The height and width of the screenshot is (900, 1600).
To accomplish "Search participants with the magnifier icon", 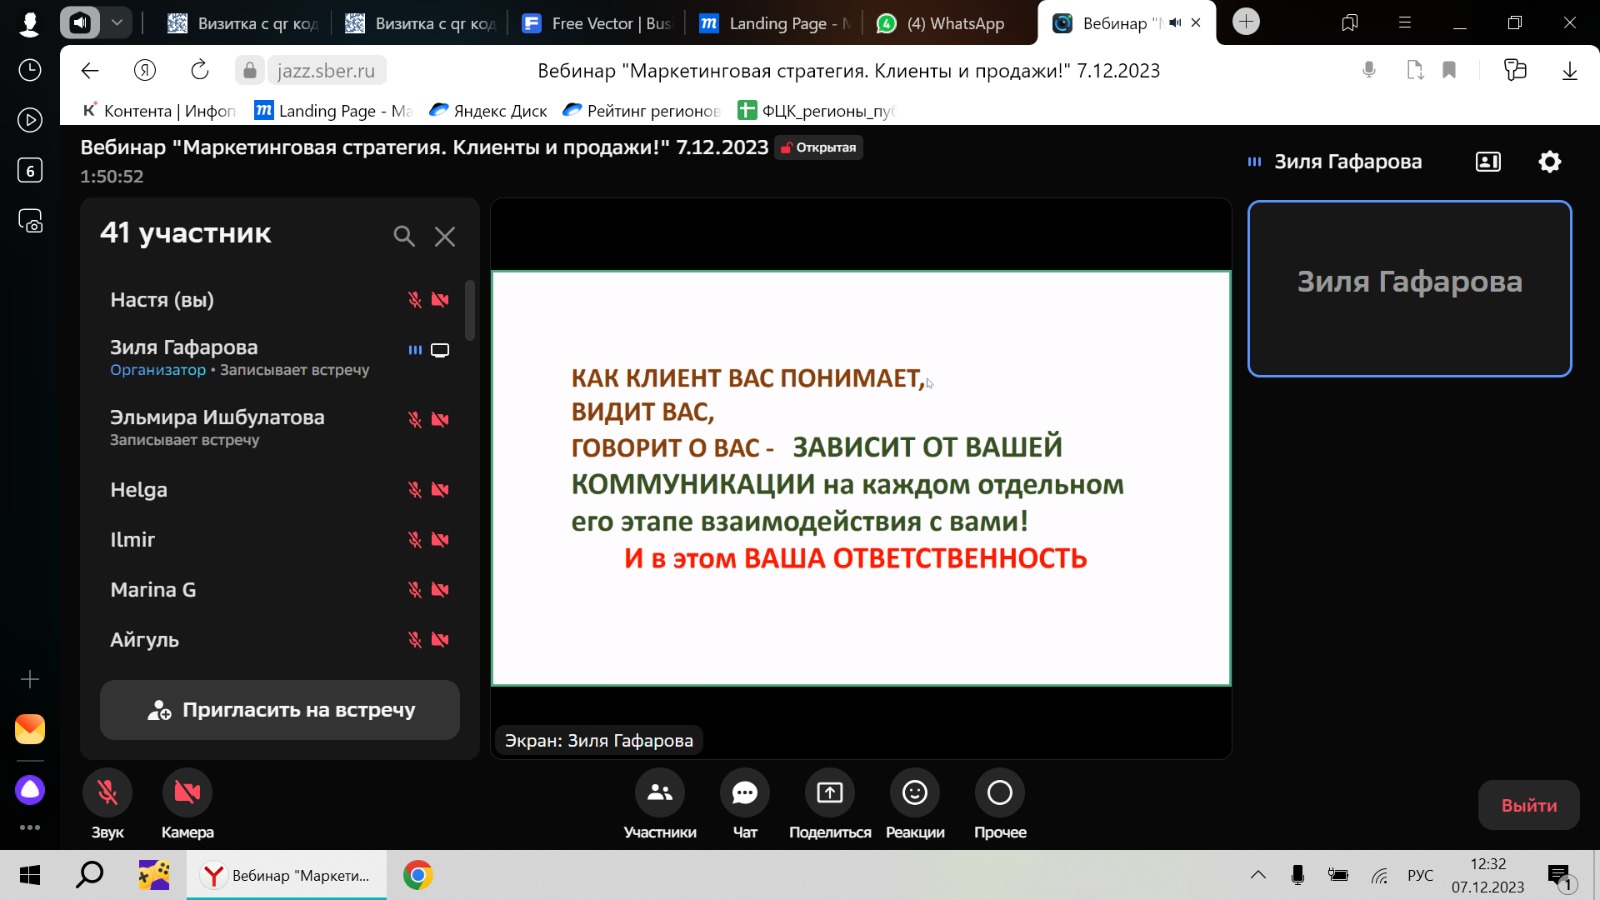I will (x=404, y=236).
